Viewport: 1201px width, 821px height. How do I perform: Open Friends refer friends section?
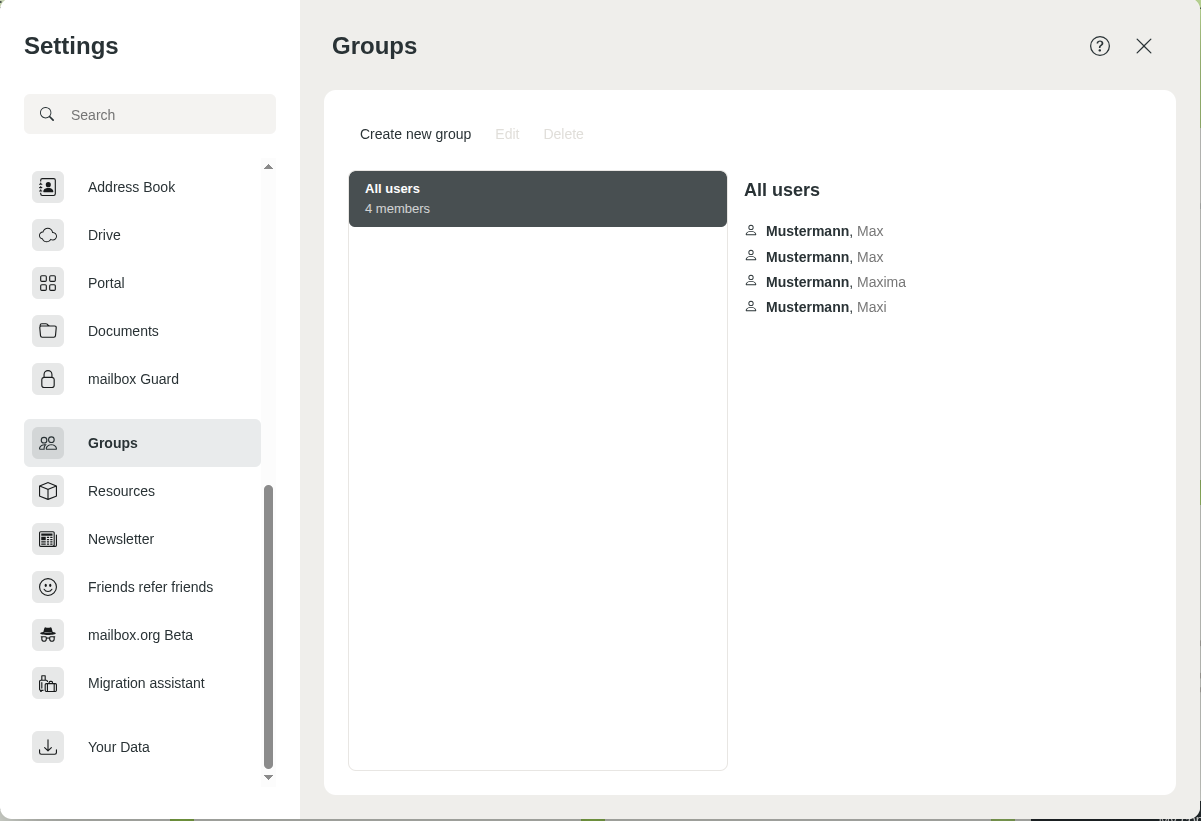(x=150, y=587)
